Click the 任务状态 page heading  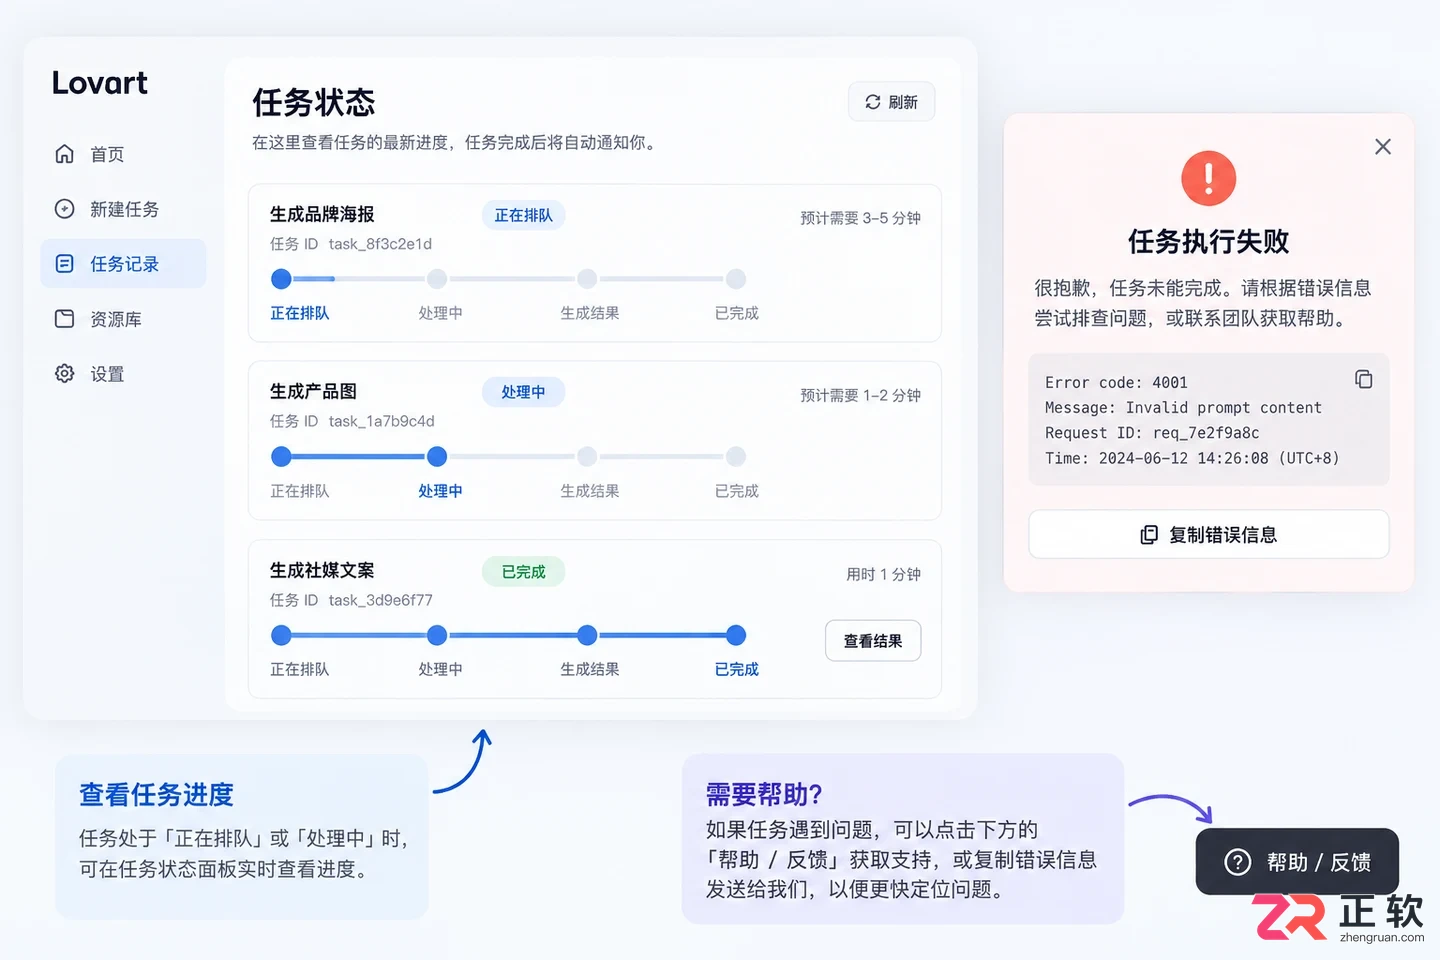(314, 102)
